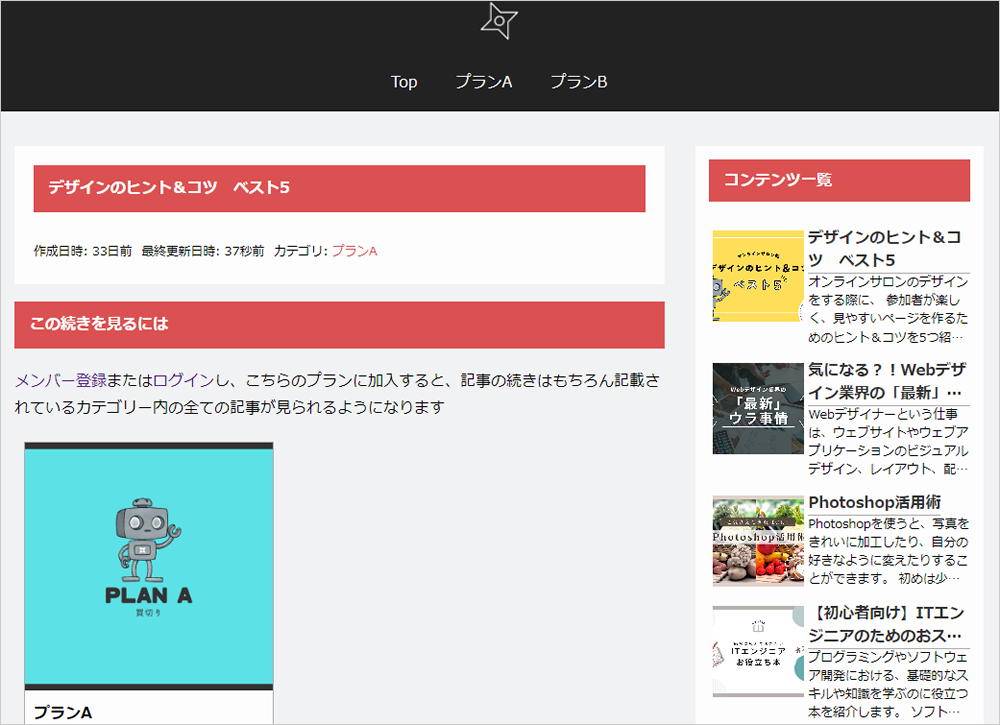The height and width of the screenshot is (725, 1000).
Task: Open the メンバー登録 link
Action: [60, 380]
